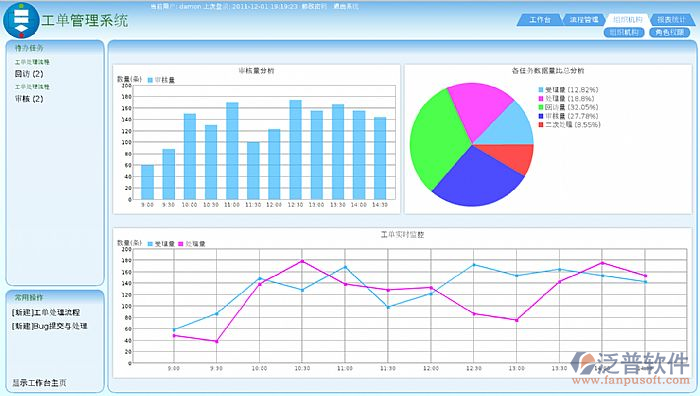The image size is (700, 396).
Task: Open the 审核 (2) pending task
Action: click(29, 99)
